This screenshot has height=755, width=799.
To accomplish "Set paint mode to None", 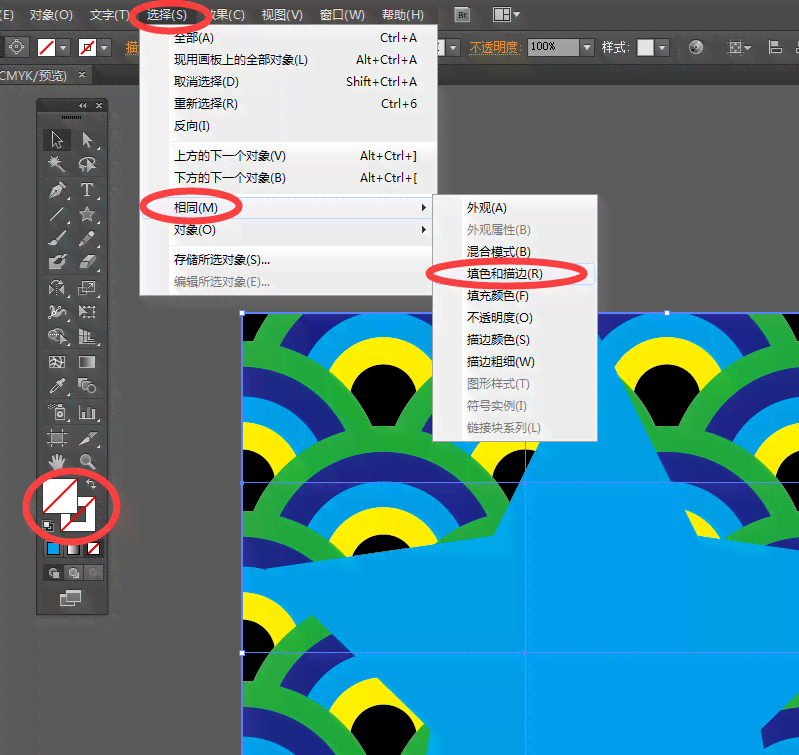I will coord(93,549).
